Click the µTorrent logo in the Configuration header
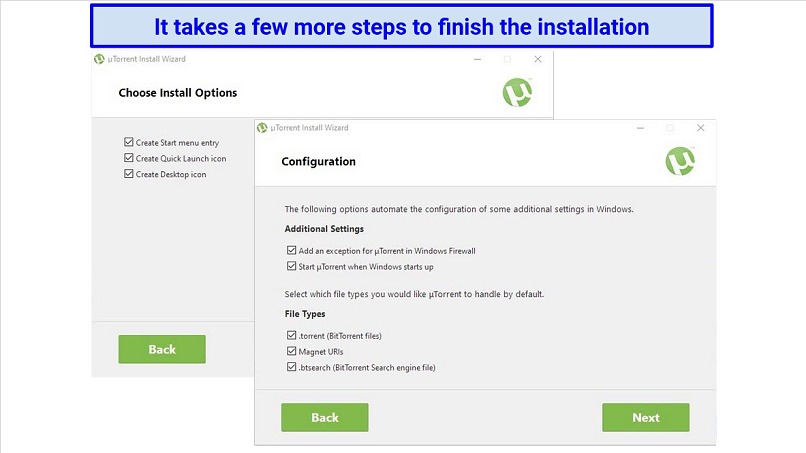 [x=680, y=161]
